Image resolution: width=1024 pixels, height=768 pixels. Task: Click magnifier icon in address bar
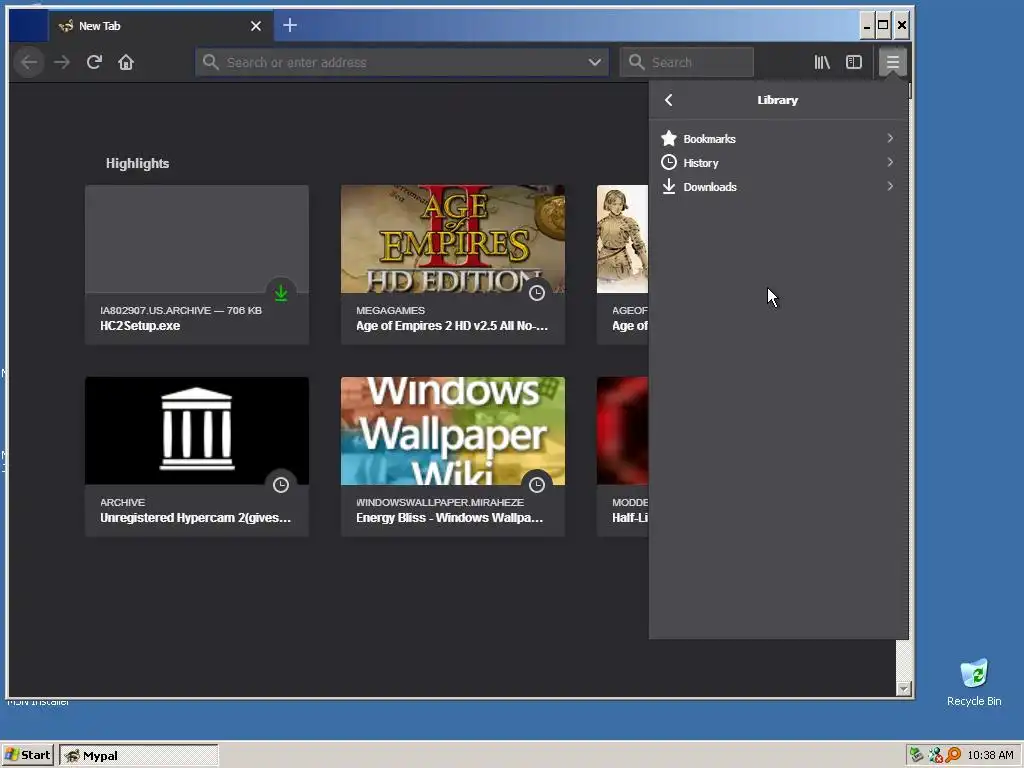pos(210,62)
